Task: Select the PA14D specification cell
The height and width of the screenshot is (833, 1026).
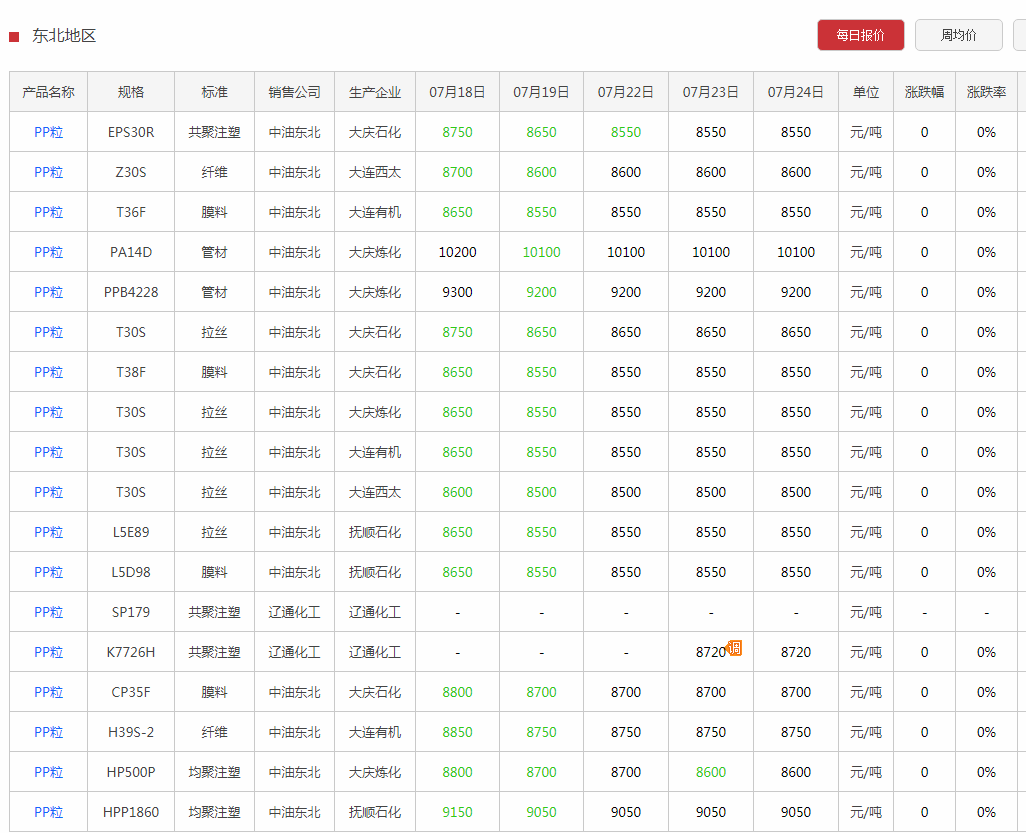Action: coord(131,252)
